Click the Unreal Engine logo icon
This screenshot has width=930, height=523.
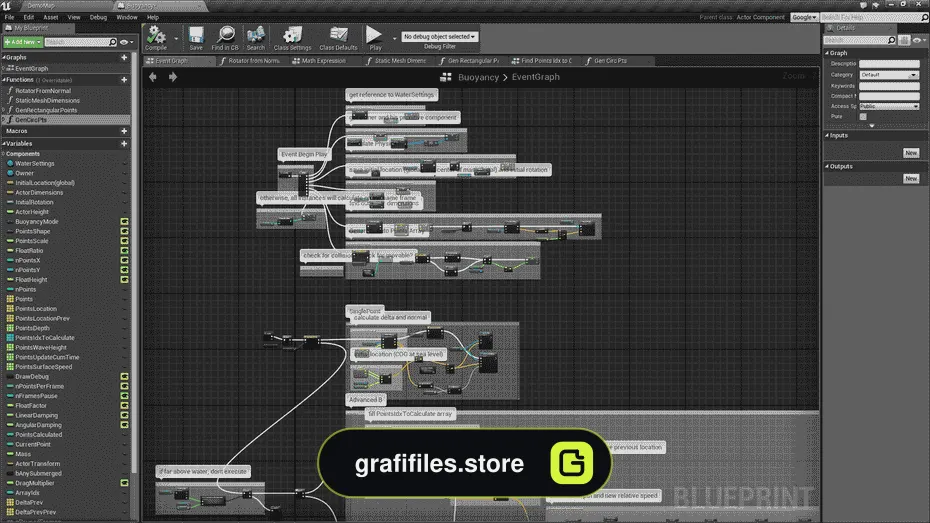click(6, 5)
